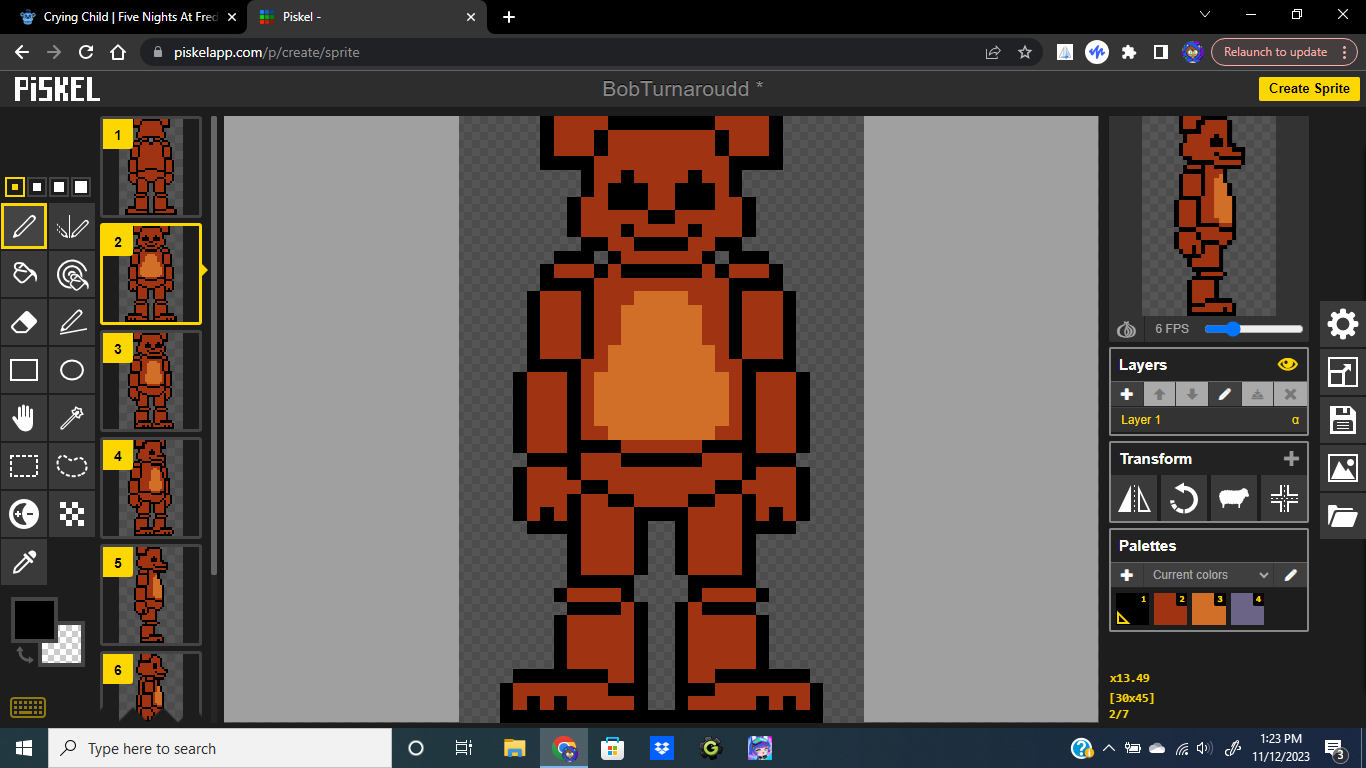Select the Circle tool
Screen dimensions: 1366x768
[x=72, y=370]
